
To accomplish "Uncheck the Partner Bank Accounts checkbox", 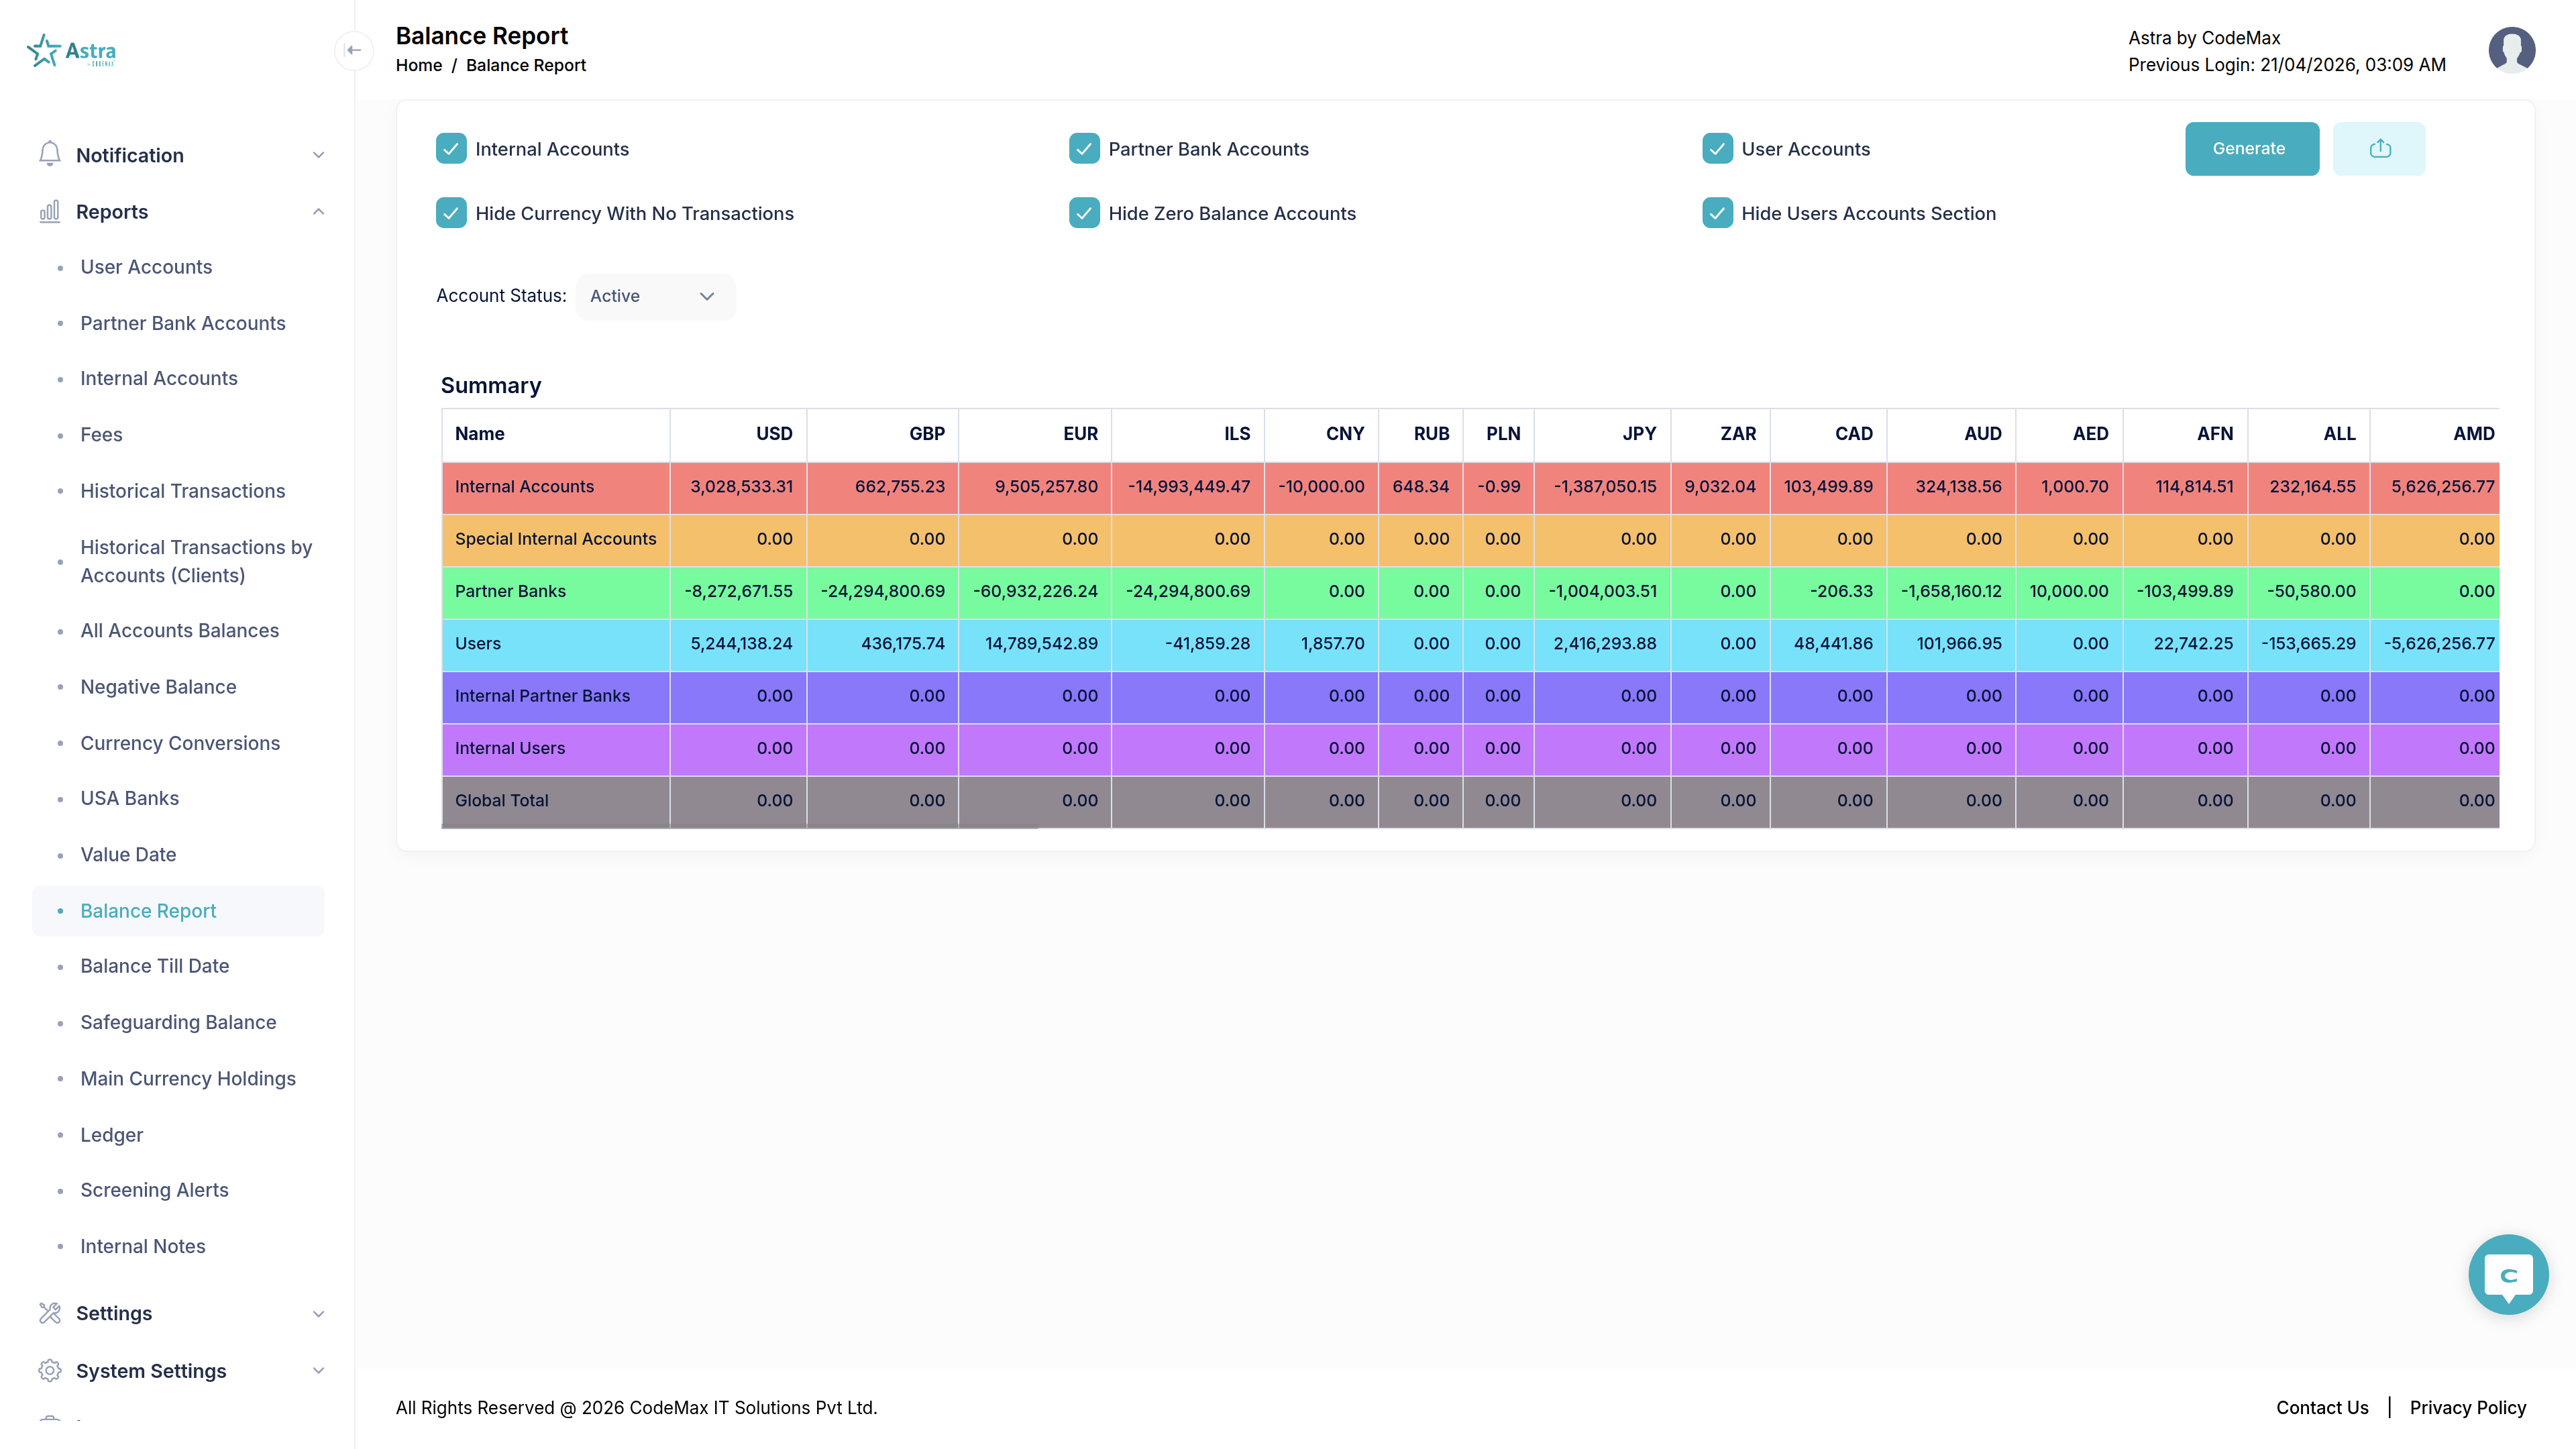I will point(1084,149).
